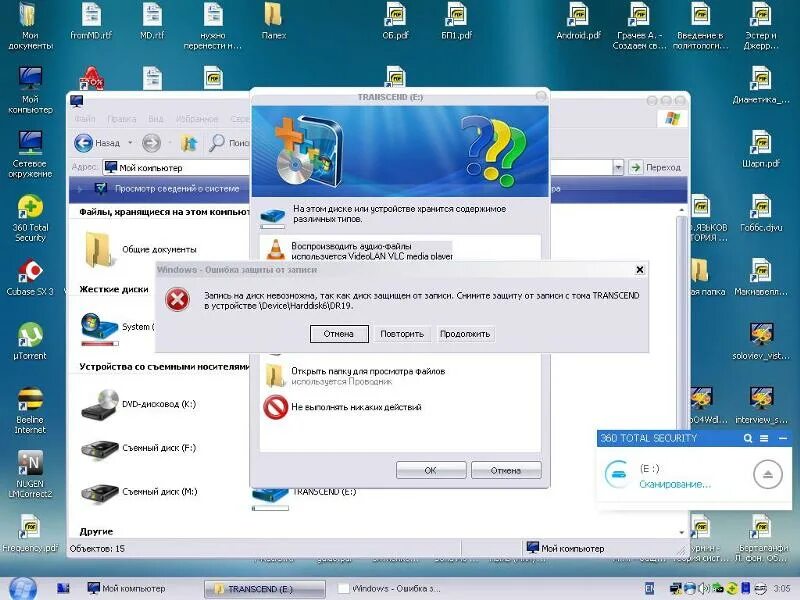Minimize the 360 Total Security popup
The width and height of the screenshot is (800, 600).
point(783,438)
